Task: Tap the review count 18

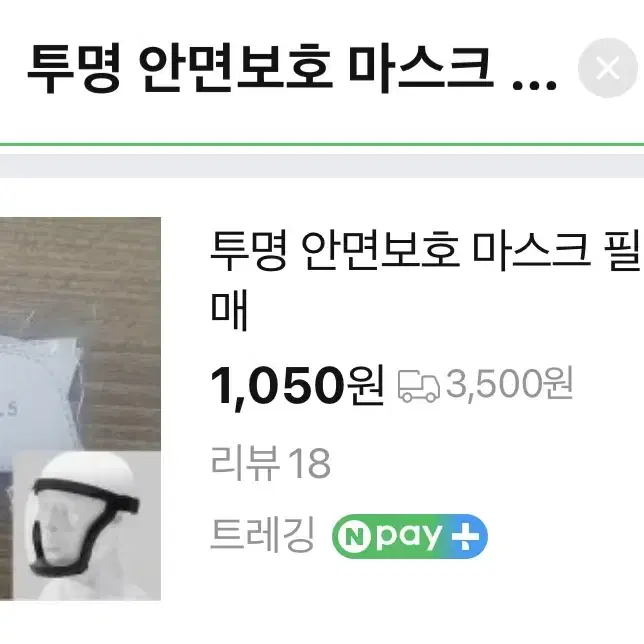Action: tap(309, 463)
